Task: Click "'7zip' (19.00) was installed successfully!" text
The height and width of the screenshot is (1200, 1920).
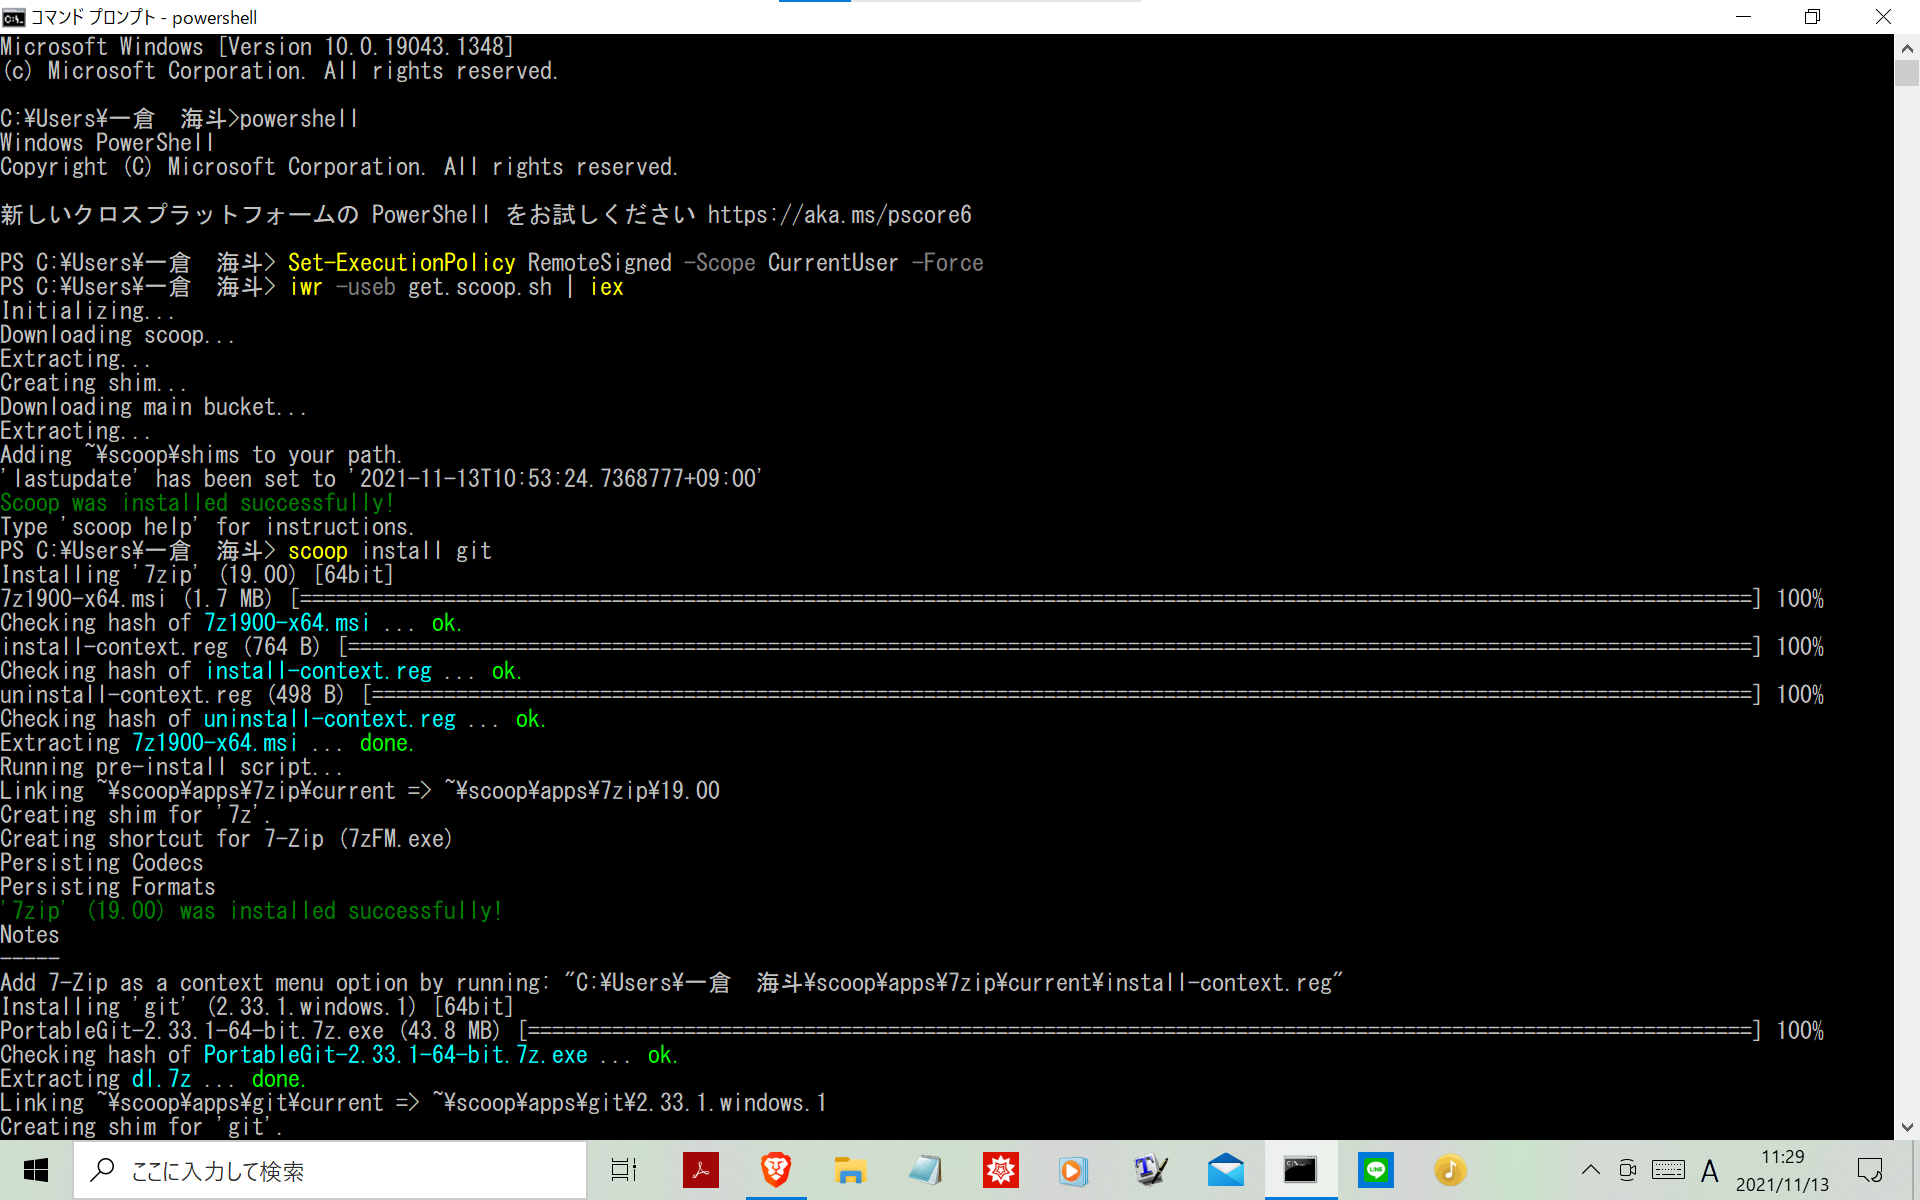Action: pos(251,911)
